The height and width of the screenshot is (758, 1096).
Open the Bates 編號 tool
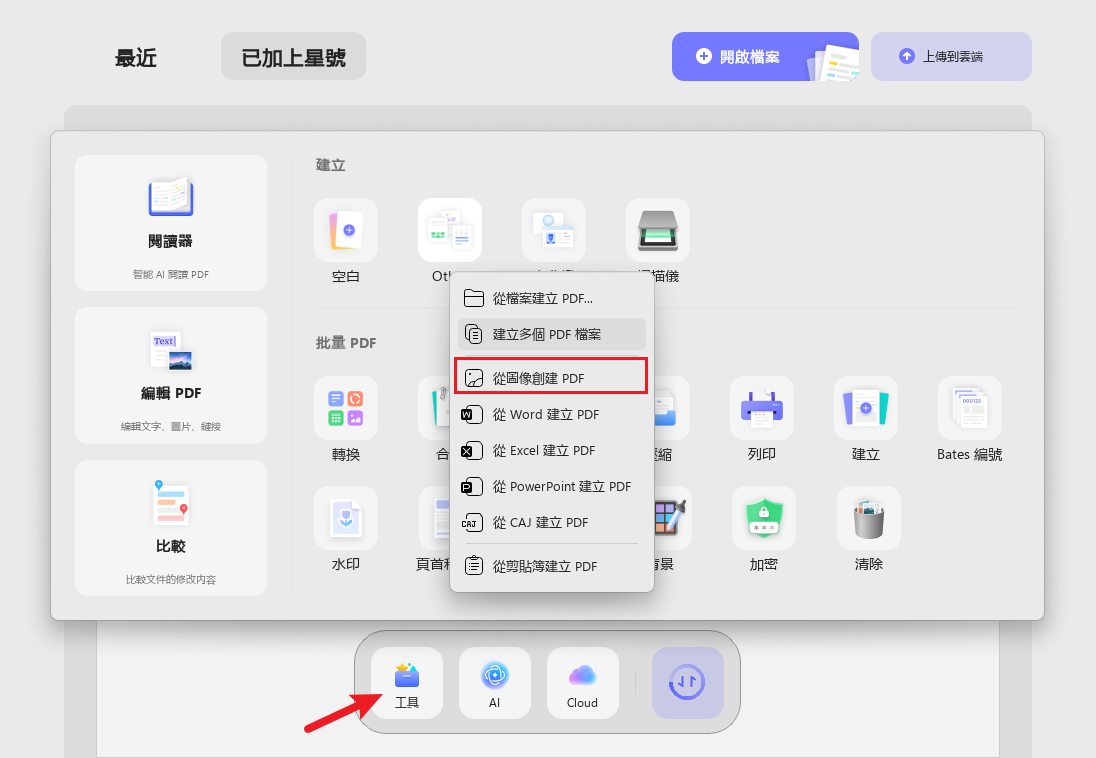[x=969, y=408]
